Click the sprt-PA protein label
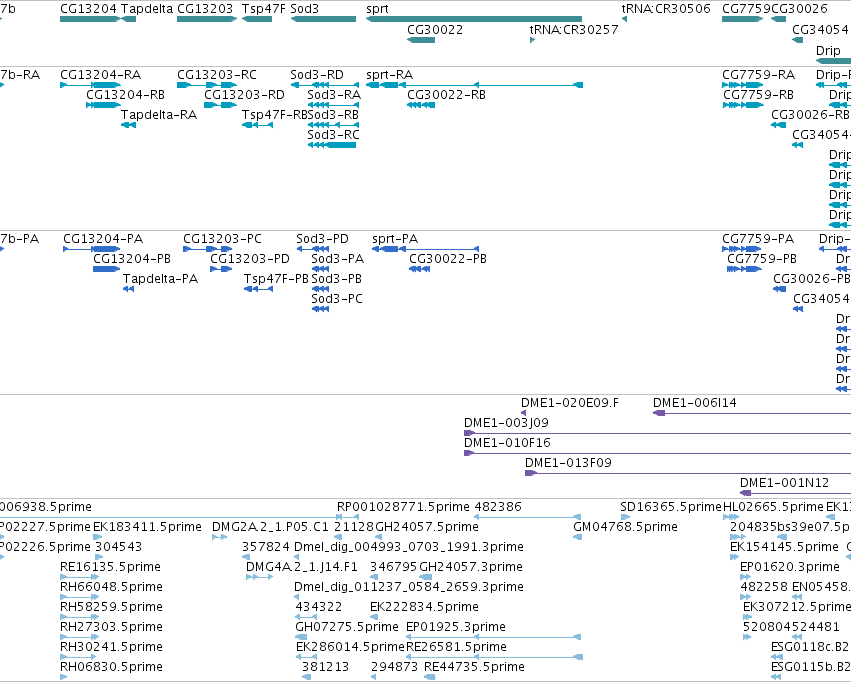The image size is (851, 682). click(395, 239)
